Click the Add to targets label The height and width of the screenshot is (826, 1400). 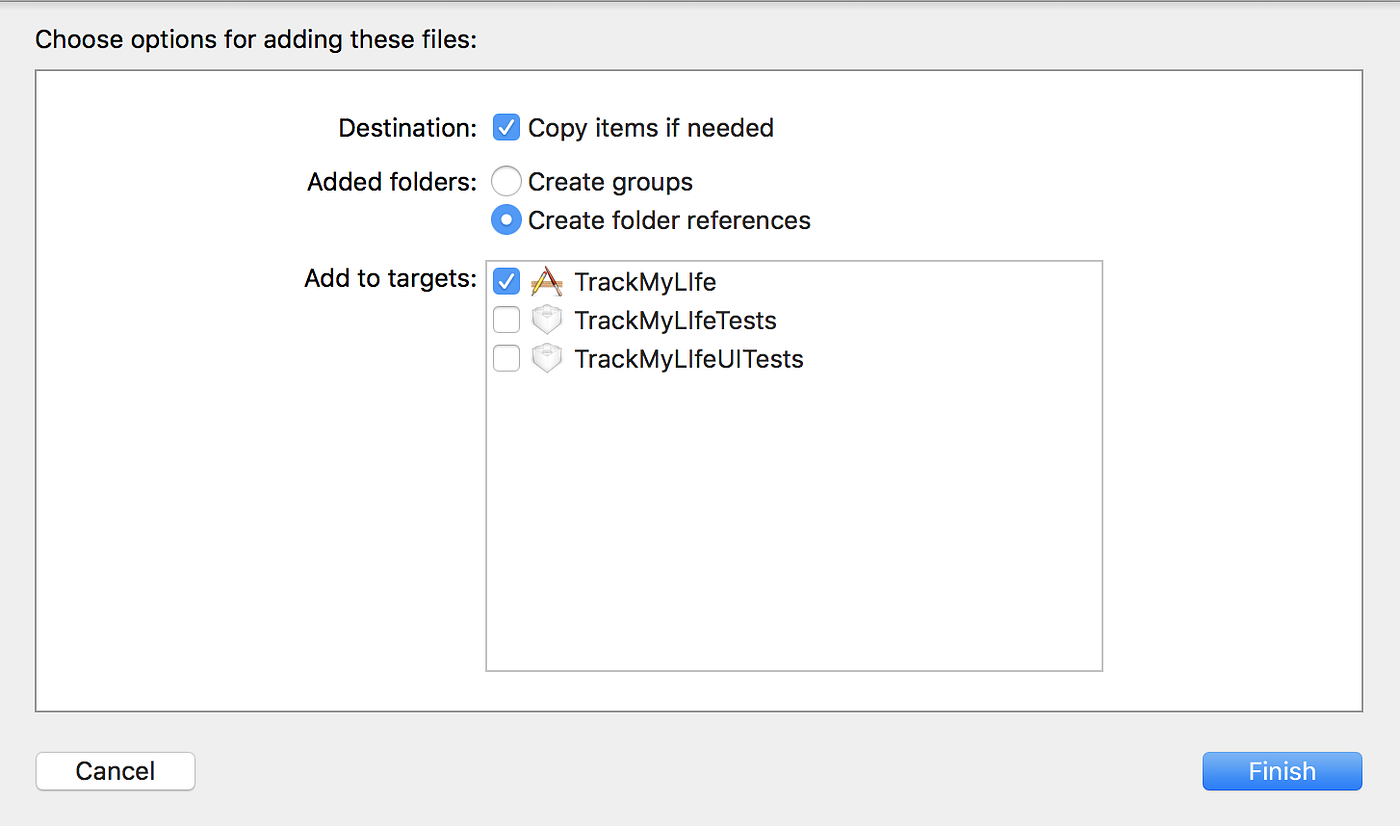coord(389,278)
